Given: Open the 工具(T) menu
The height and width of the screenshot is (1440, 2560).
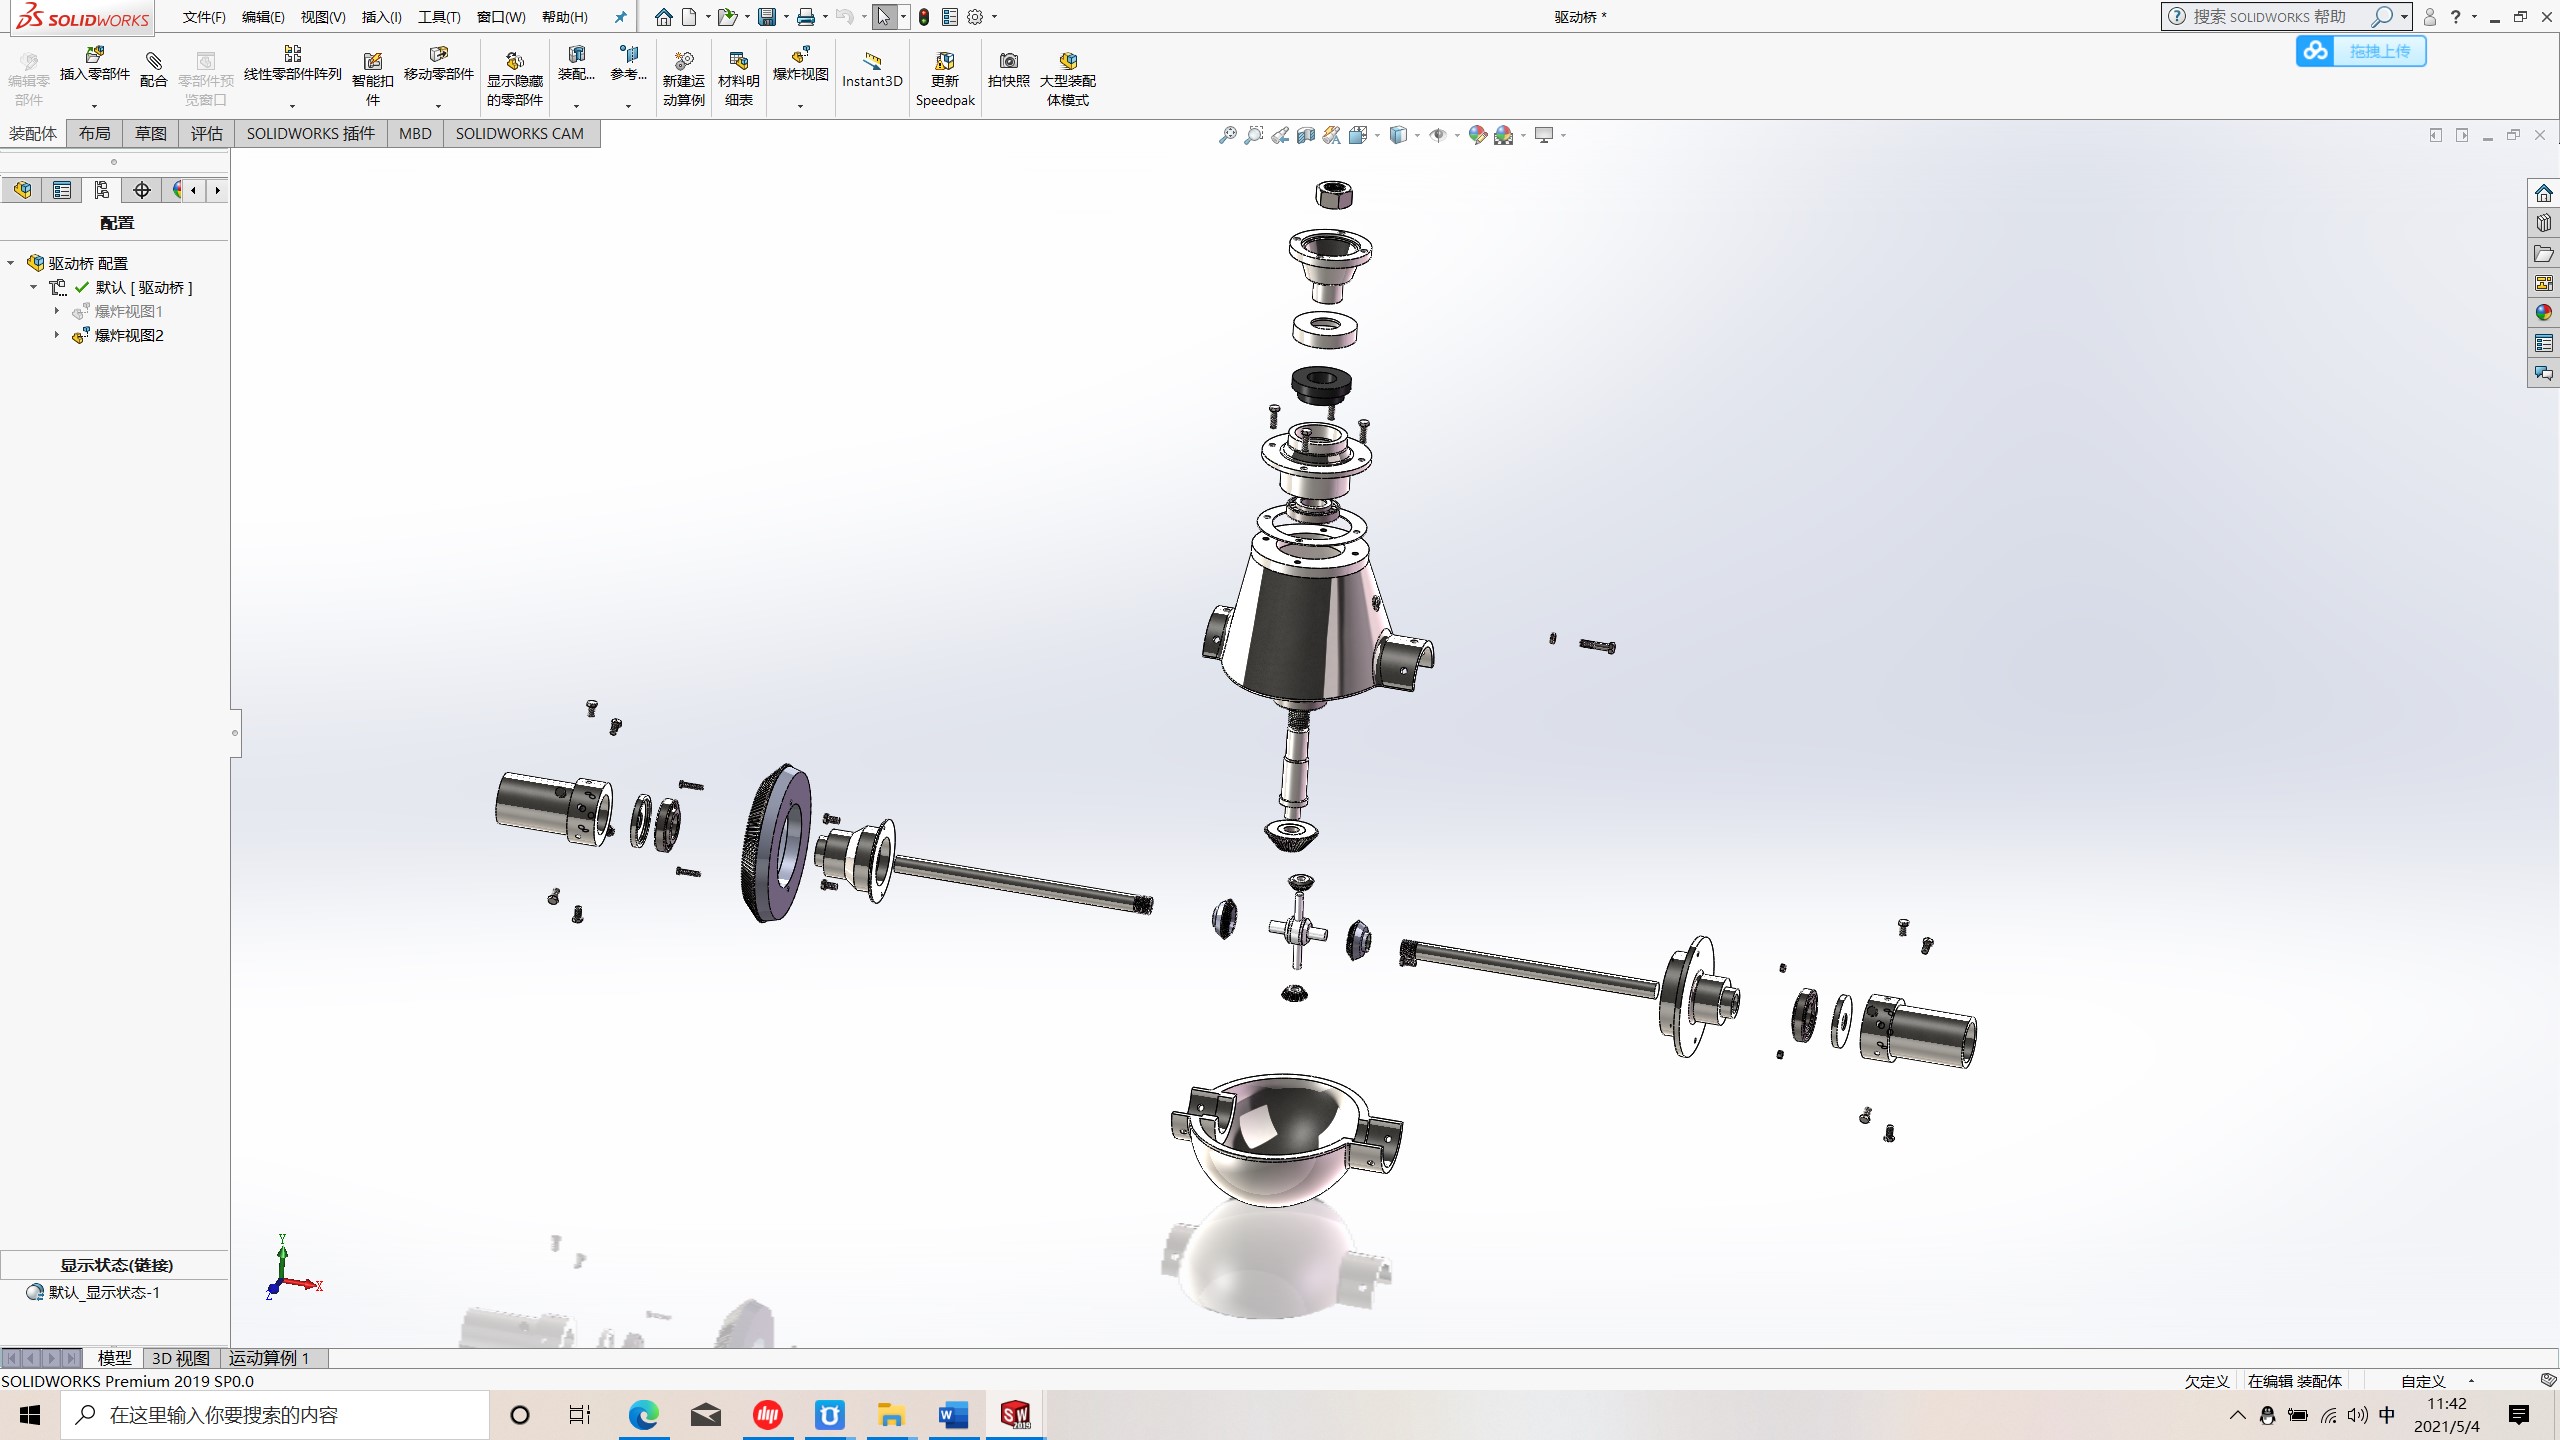Looking at the screenshot, I should [x=439, y=17].
